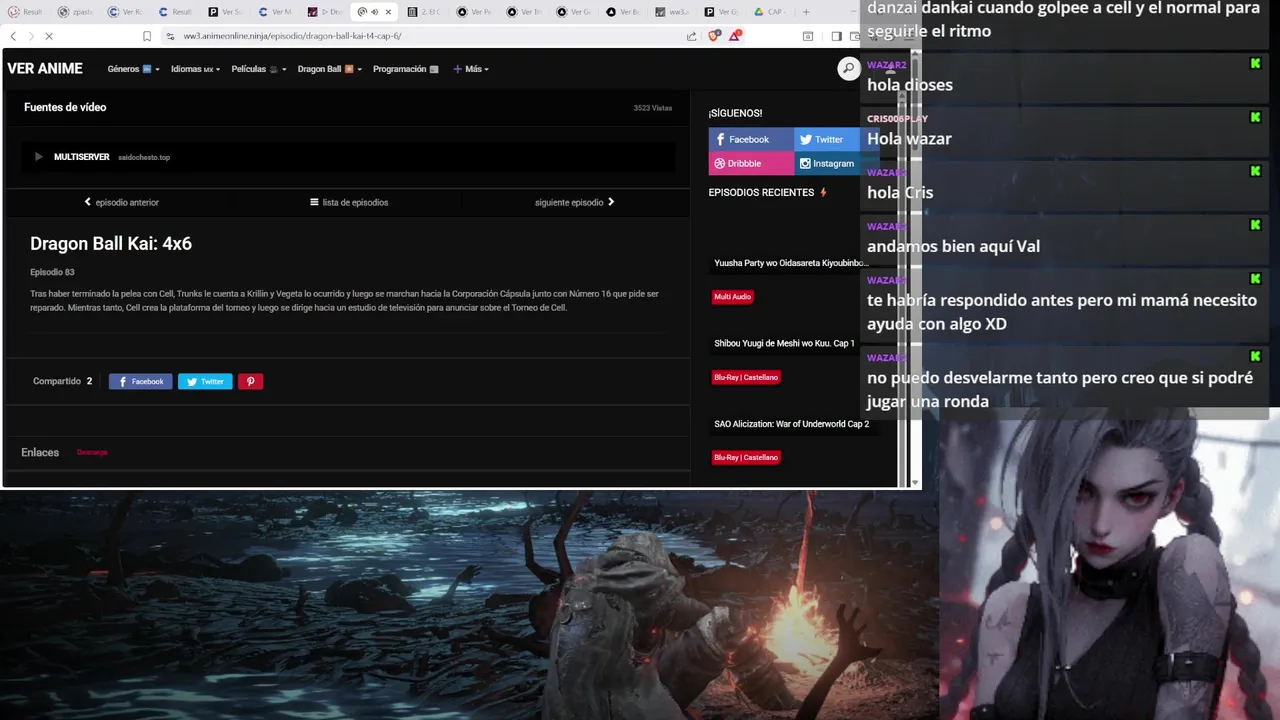Click the green K badge beside andamos bien aquí Val
Image resolution: width=1280 pixels, height=720 pixels.
[x=1255, y=225]
